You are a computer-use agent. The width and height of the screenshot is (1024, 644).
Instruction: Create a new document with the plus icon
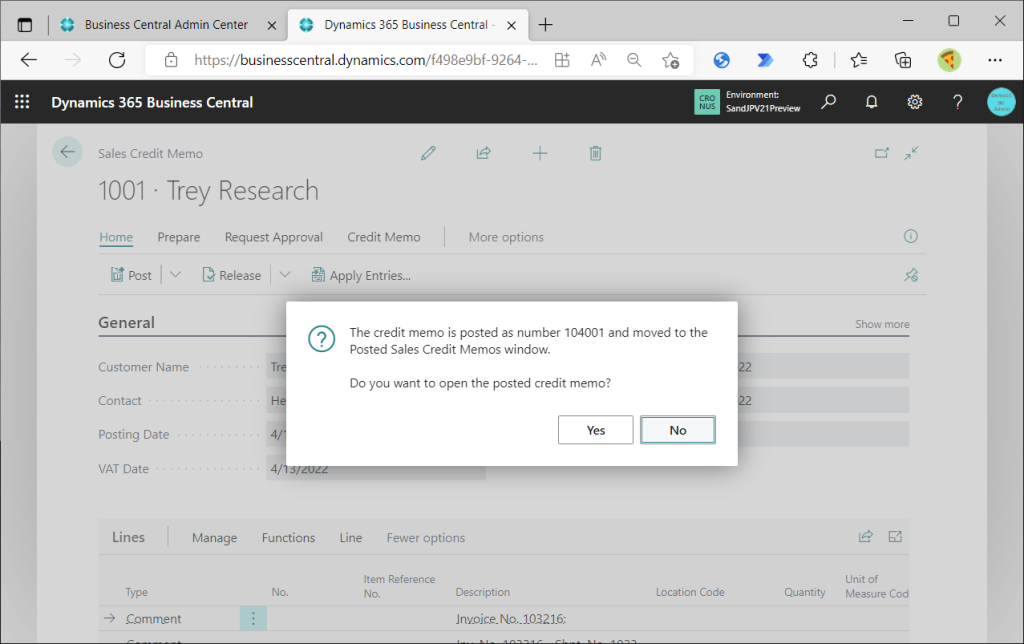[x=539, y=153]
